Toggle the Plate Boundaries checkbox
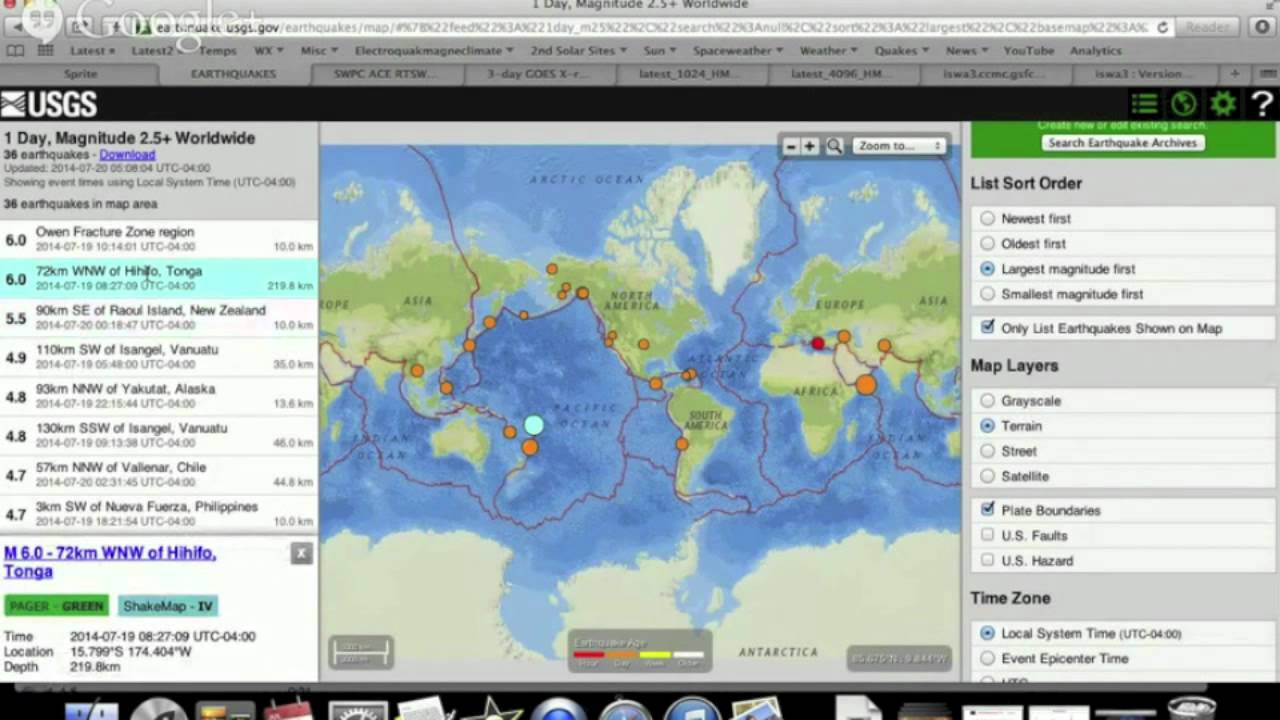This screenshot has height=720, width=1280. point(988,510)
